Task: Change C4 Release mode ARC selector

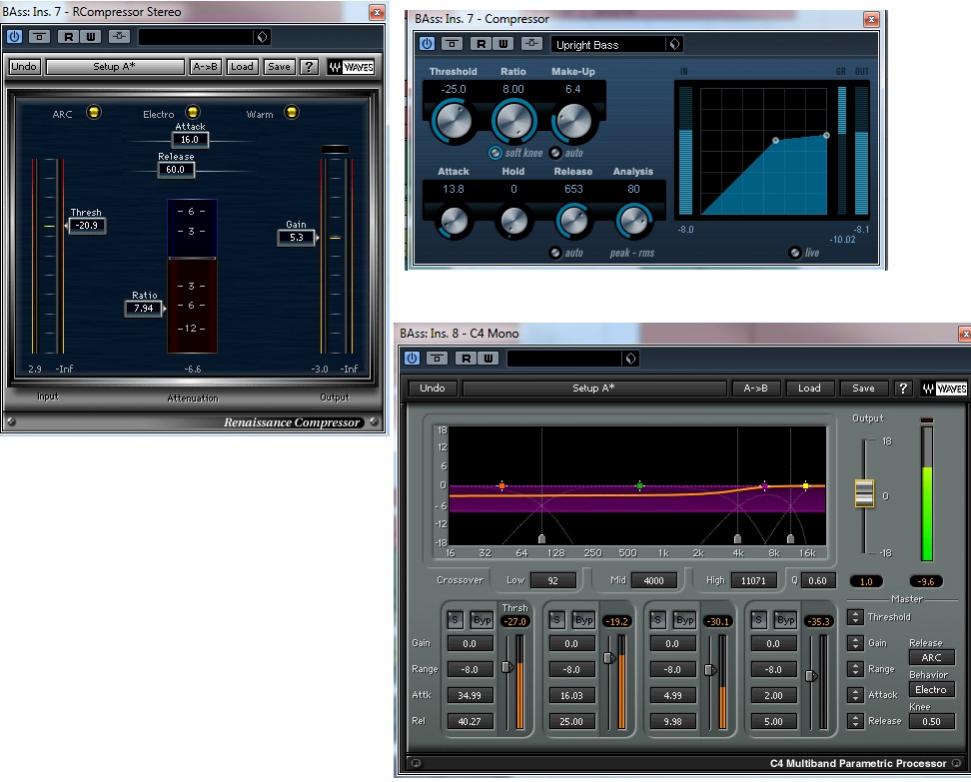Action: point(931,658)
